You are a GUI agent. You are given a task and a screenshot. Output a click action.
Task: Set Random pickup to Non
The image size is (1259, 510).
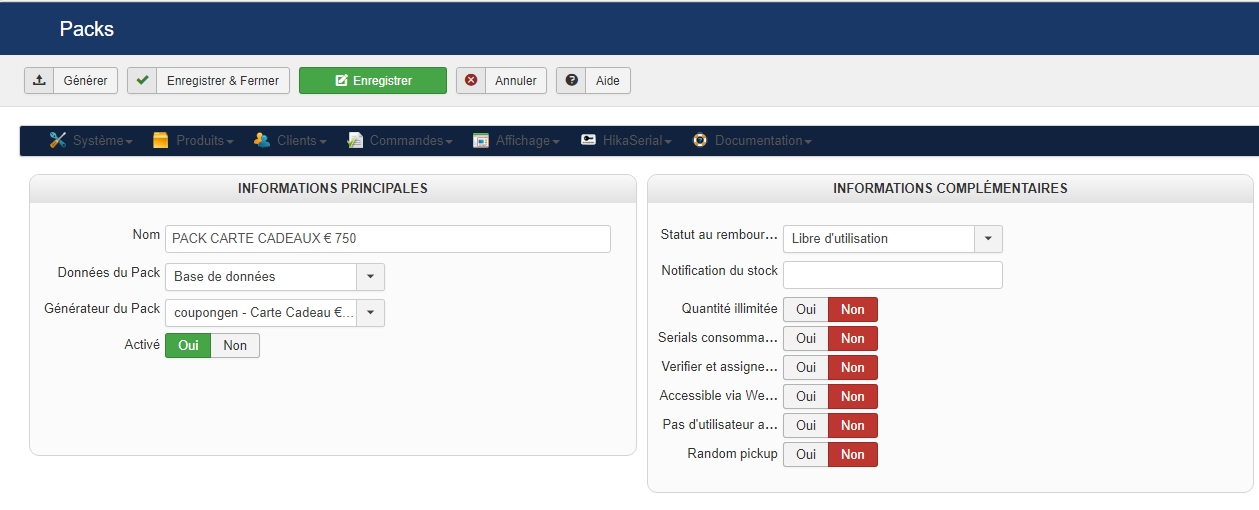coord(853,455)
